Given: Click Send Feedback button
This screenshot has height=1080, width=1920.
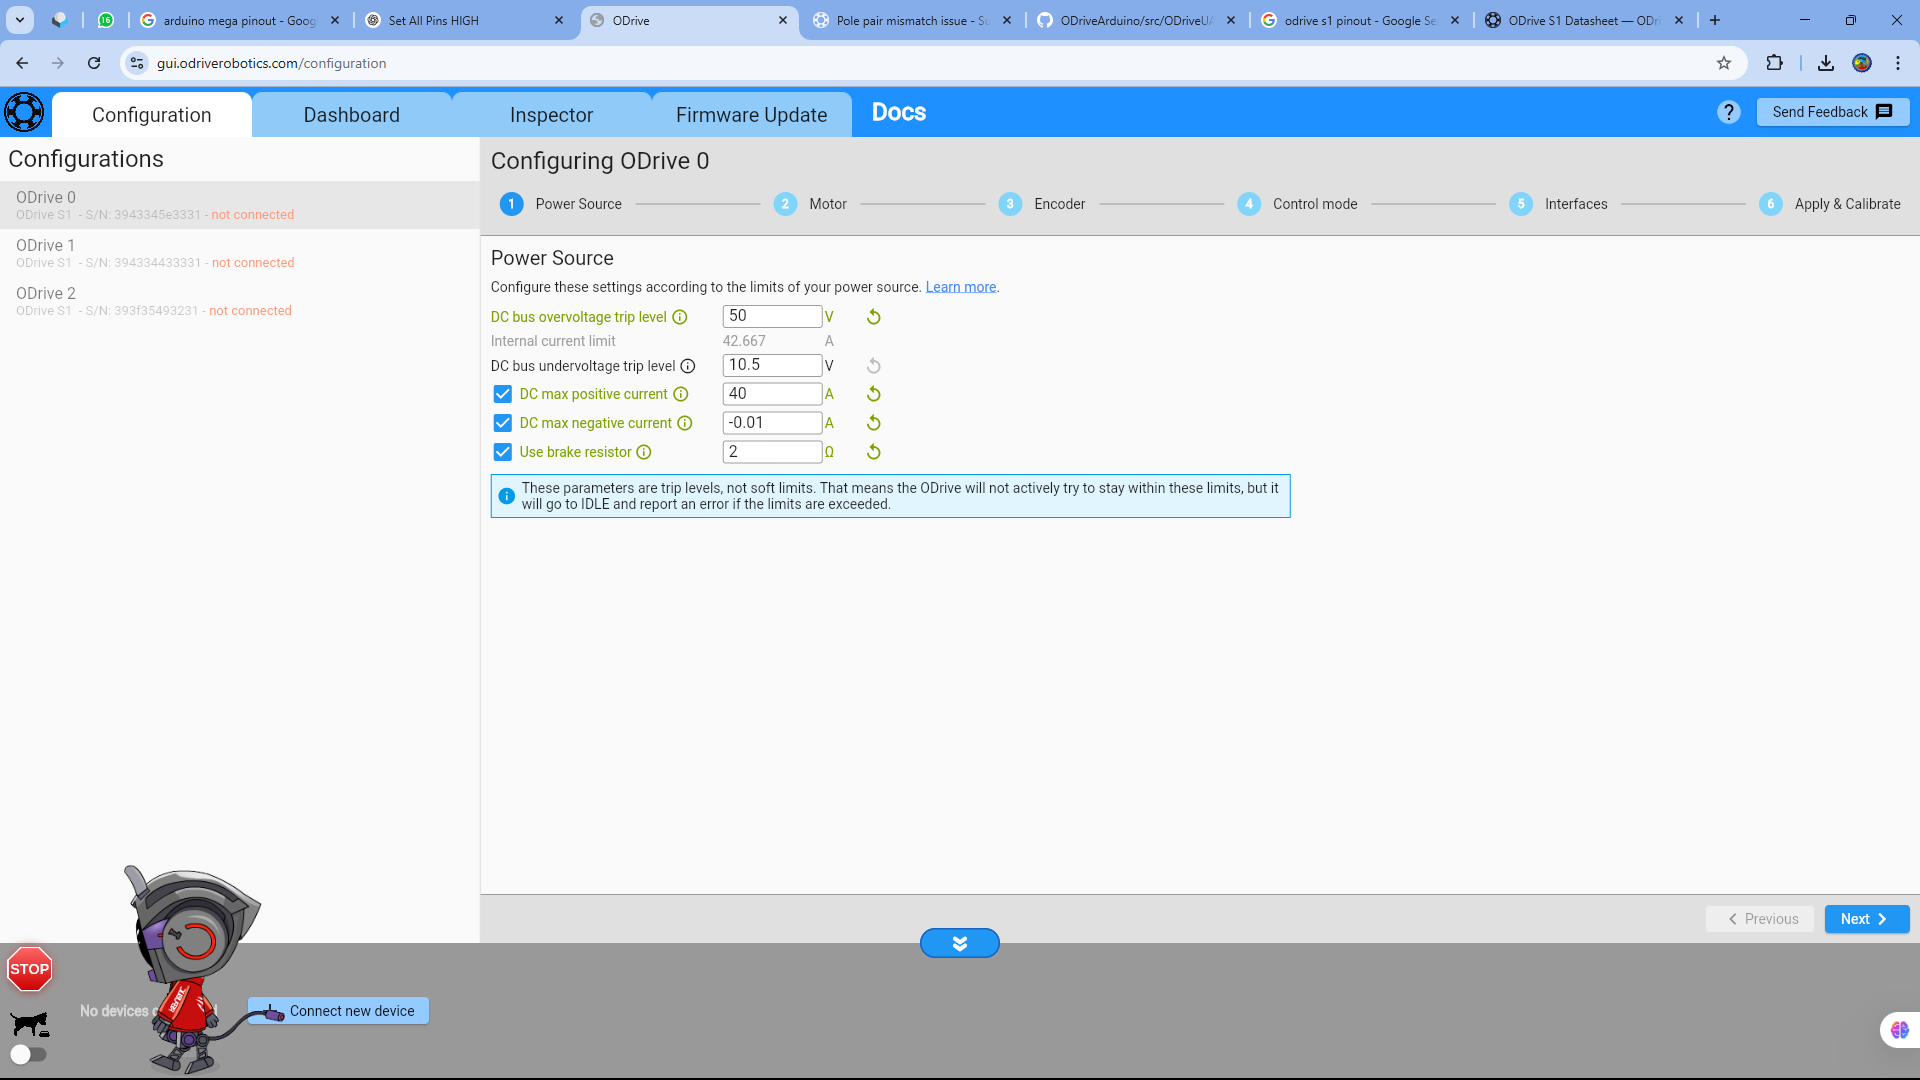Looking at the screenshot, I should 1832,112.
